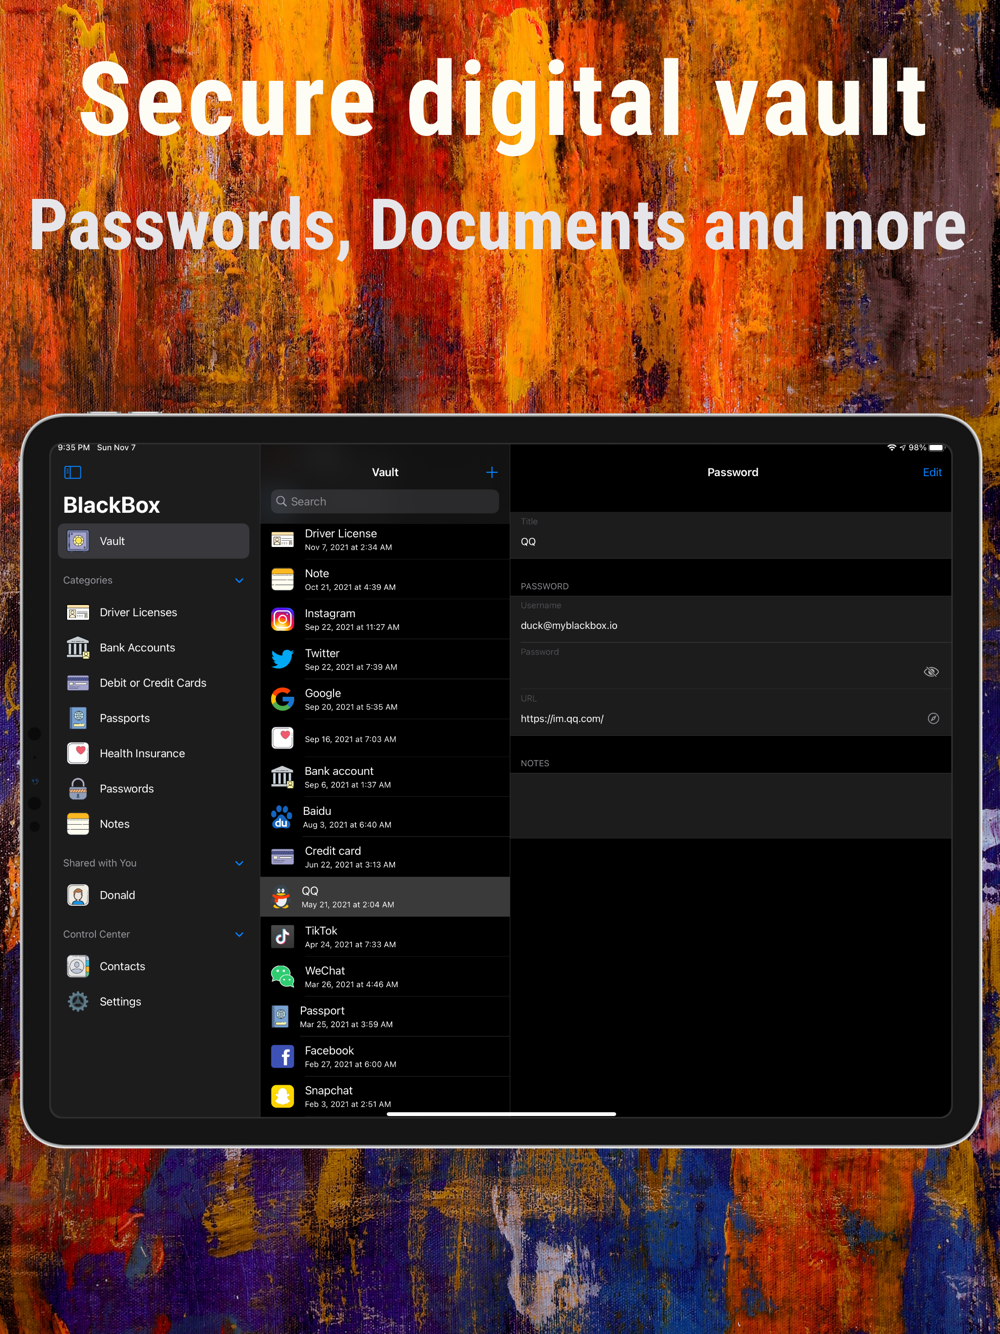Viewport: 1000px width, 1334px height.
Task: Open the untitled heart entry from Sep 16
Action: (385, 738)
